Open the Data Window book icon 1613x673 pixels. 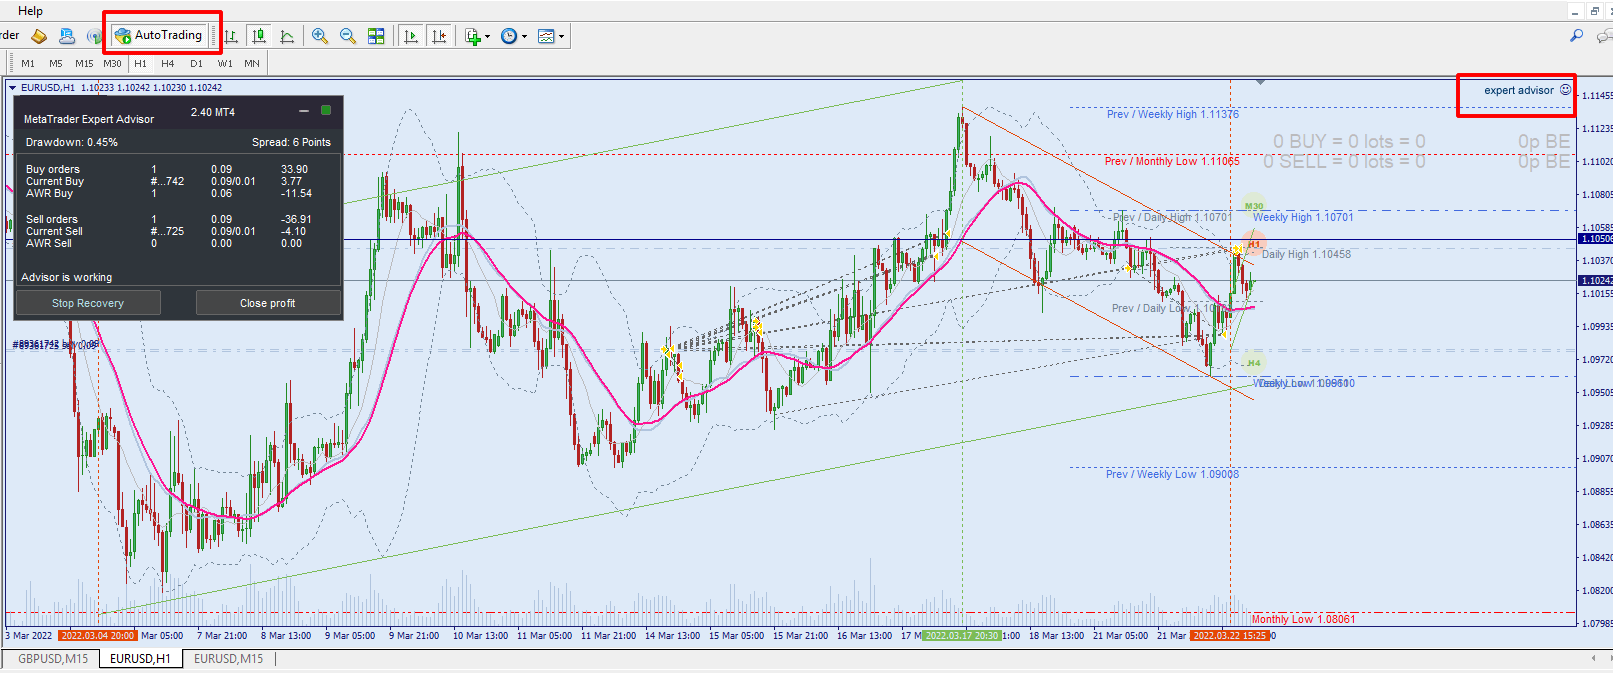click(39, 36)
